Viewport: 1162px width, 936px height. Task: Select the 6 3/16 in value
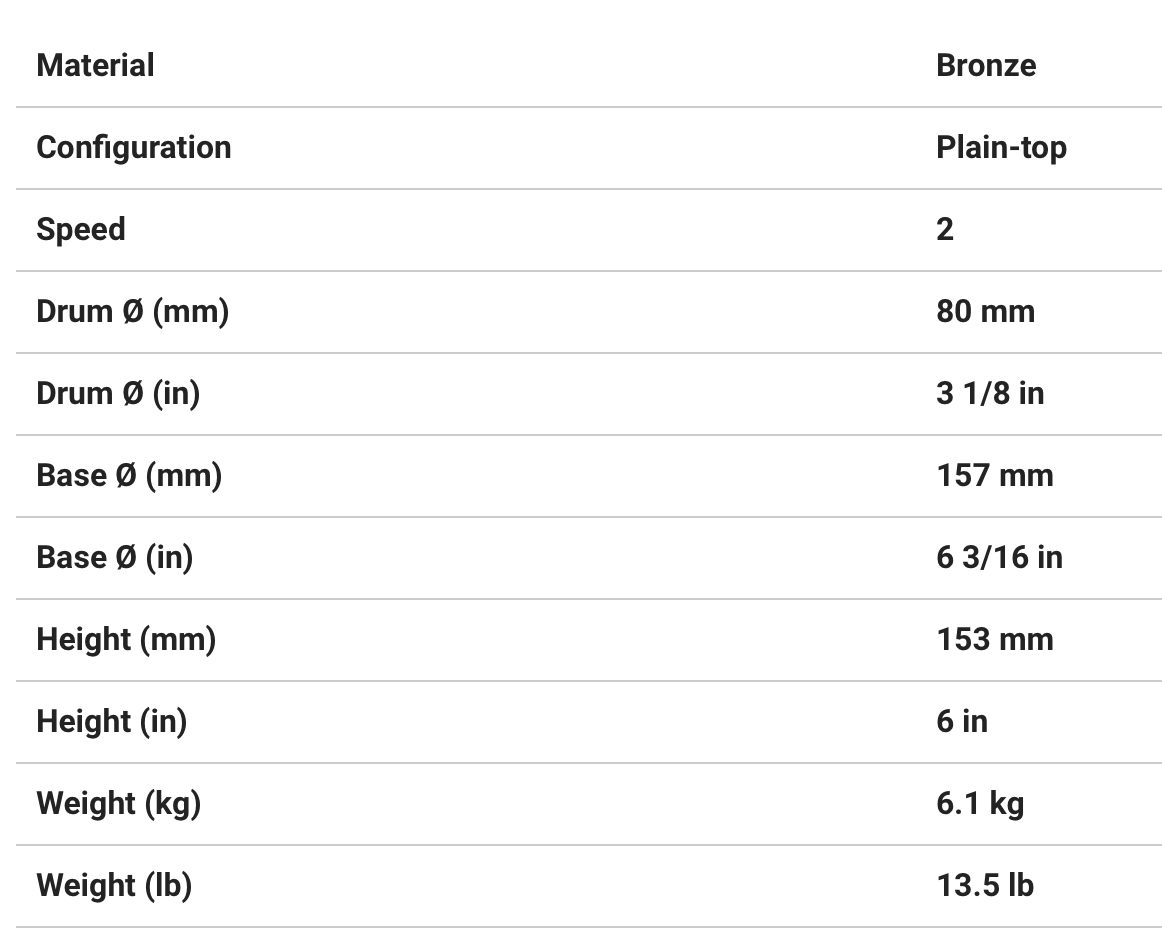point(999,558)
